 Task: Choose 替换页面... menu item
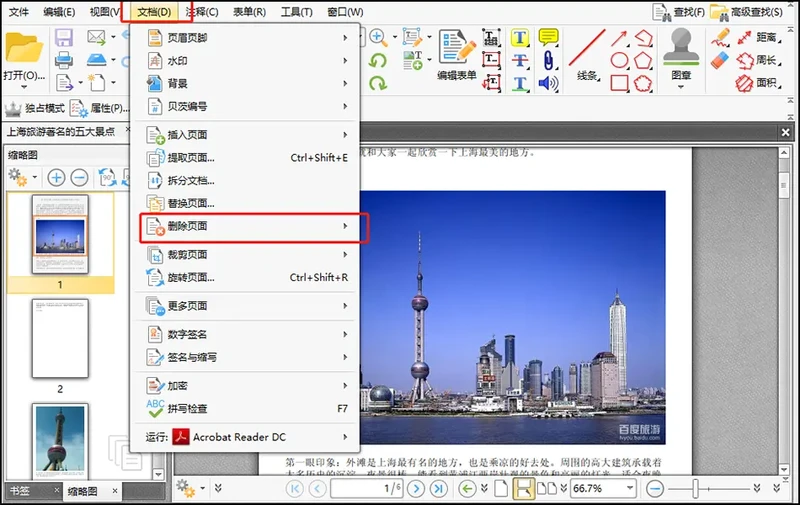tap(247, 204)
